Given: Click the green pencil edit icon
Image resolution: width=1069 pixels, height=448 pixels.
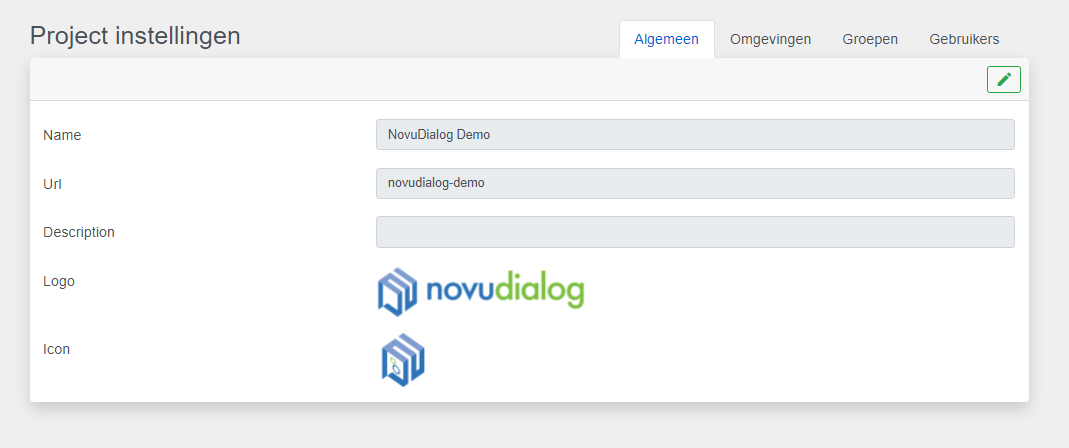Looking at the screenshot, I should click(x=1004, y=80).
